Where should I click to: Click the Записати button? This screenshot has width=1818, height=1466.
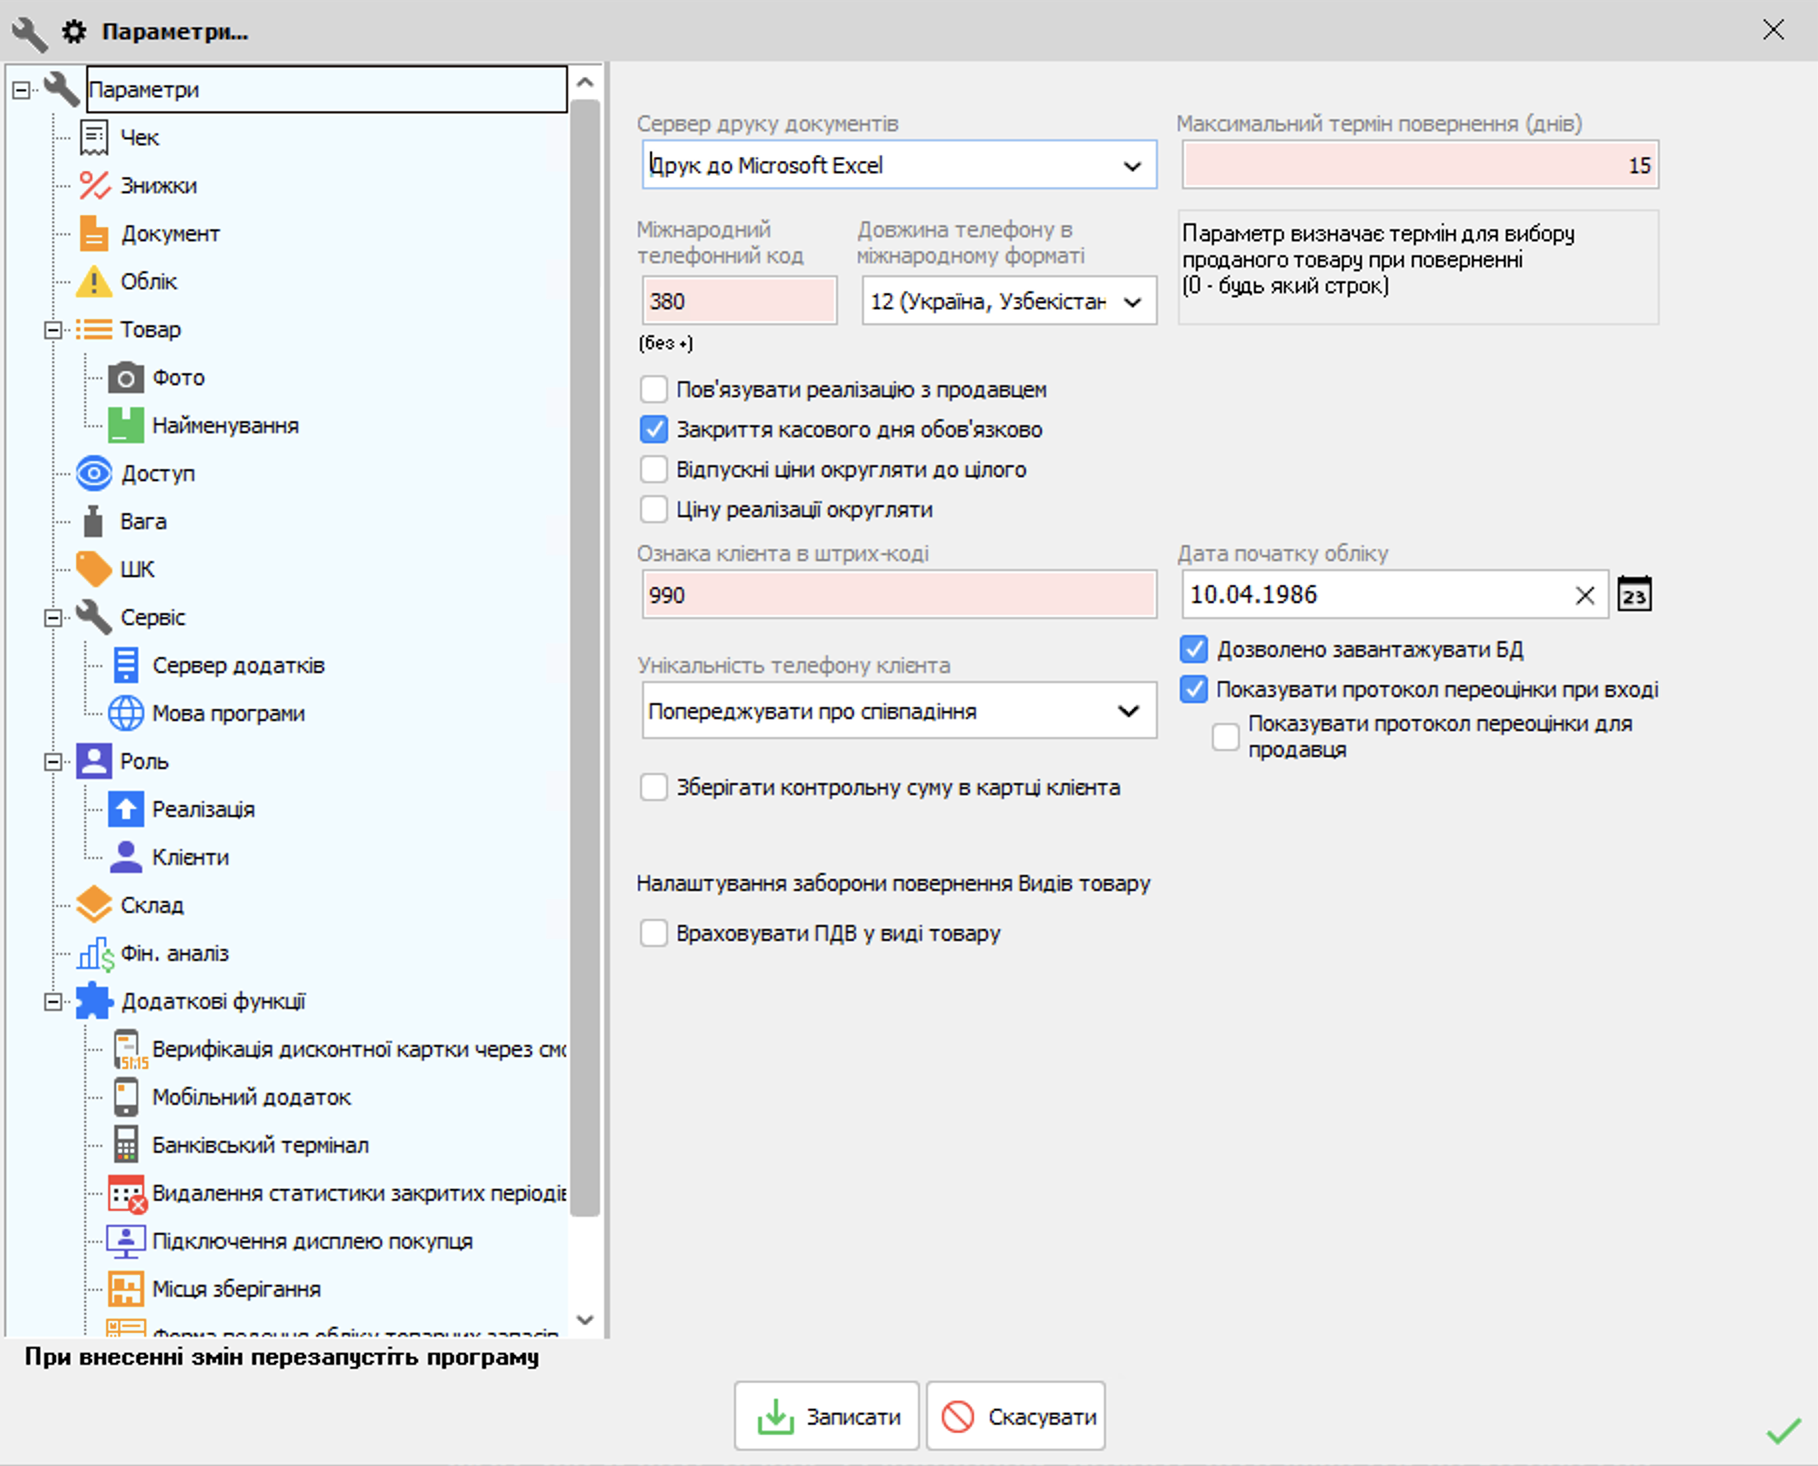[826, 1416]
